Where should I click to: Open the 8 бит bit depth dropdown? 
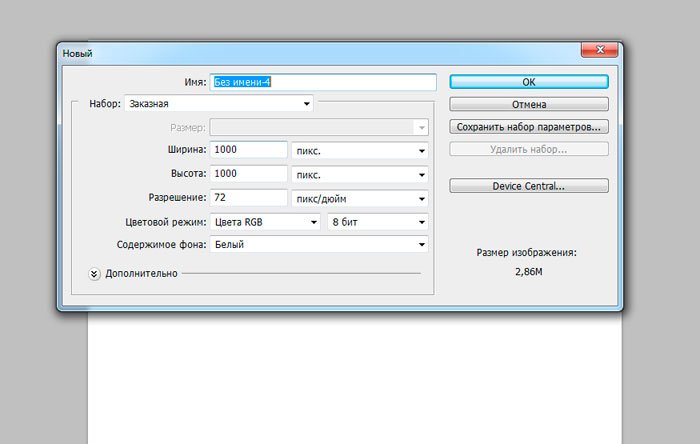click(x=378, y=222)
